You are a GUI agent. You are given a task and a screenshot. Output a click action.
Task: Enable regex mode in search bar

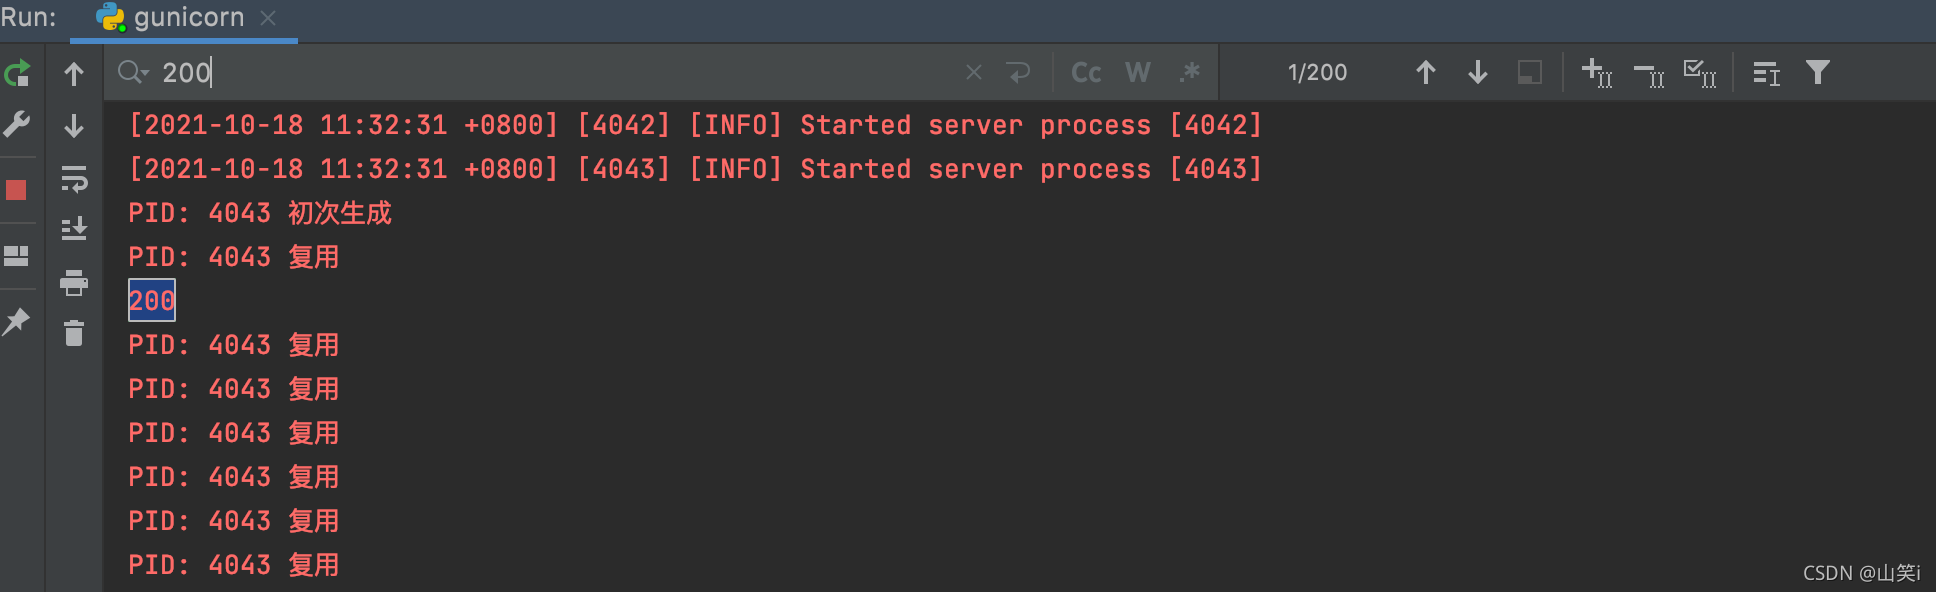[1189, 71]
